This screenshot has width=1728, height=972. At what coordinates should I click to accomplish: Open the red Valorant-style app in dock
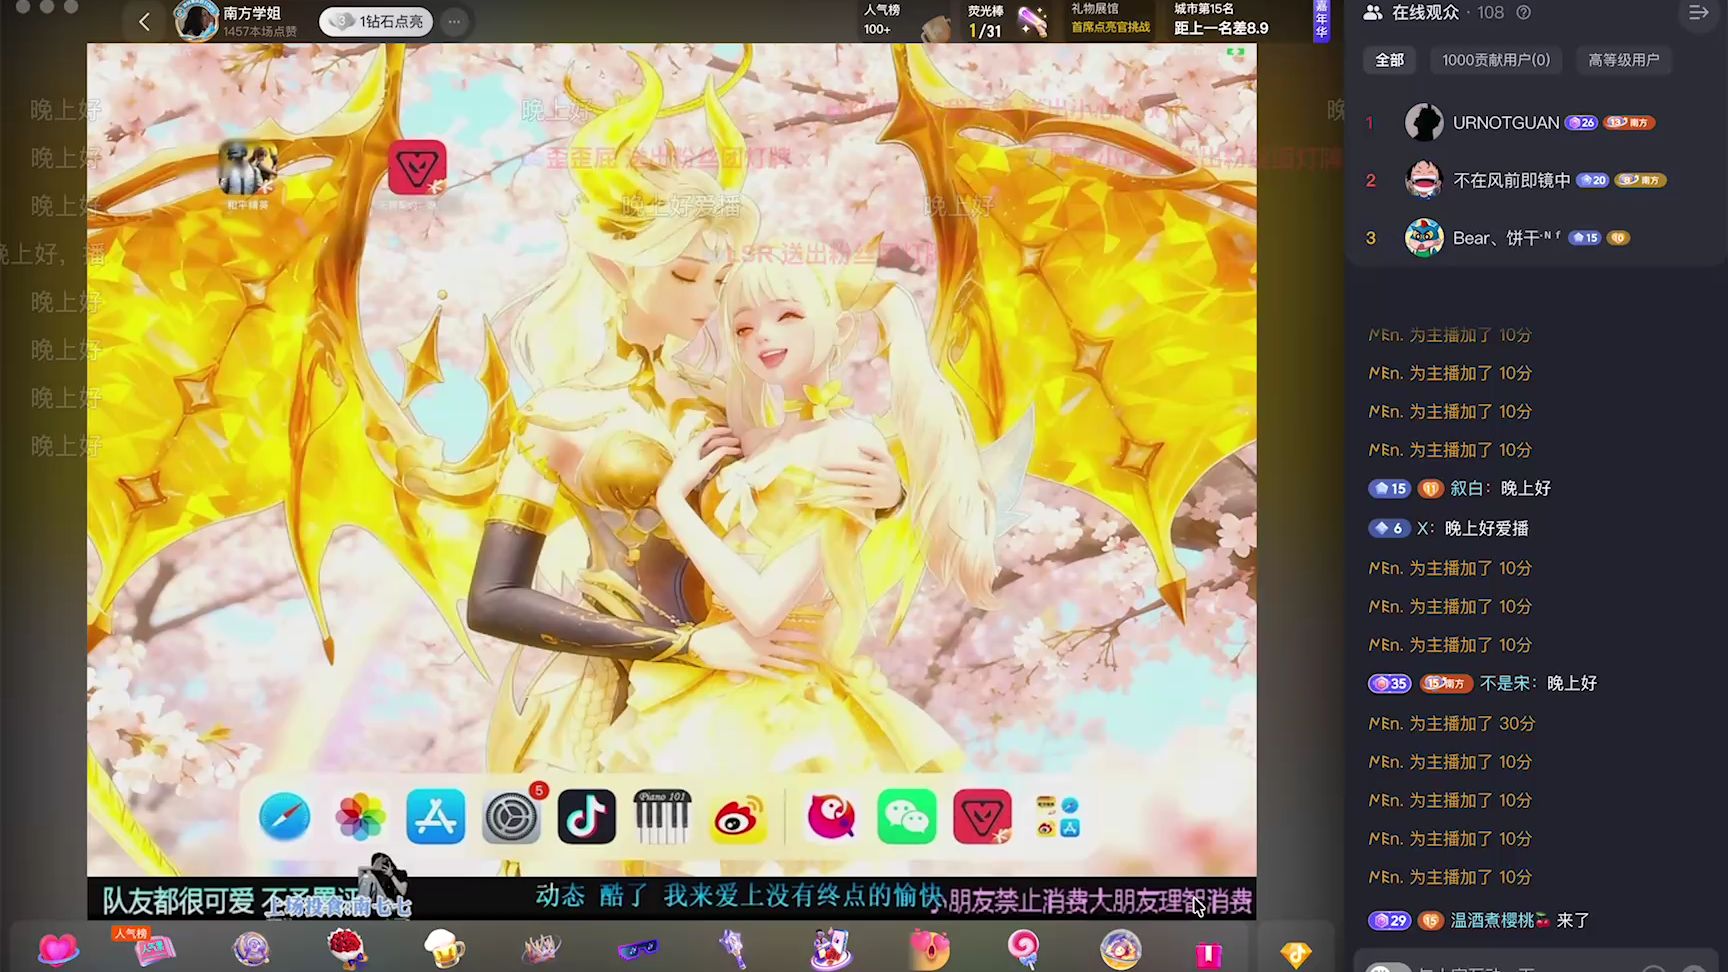(982, 817)
